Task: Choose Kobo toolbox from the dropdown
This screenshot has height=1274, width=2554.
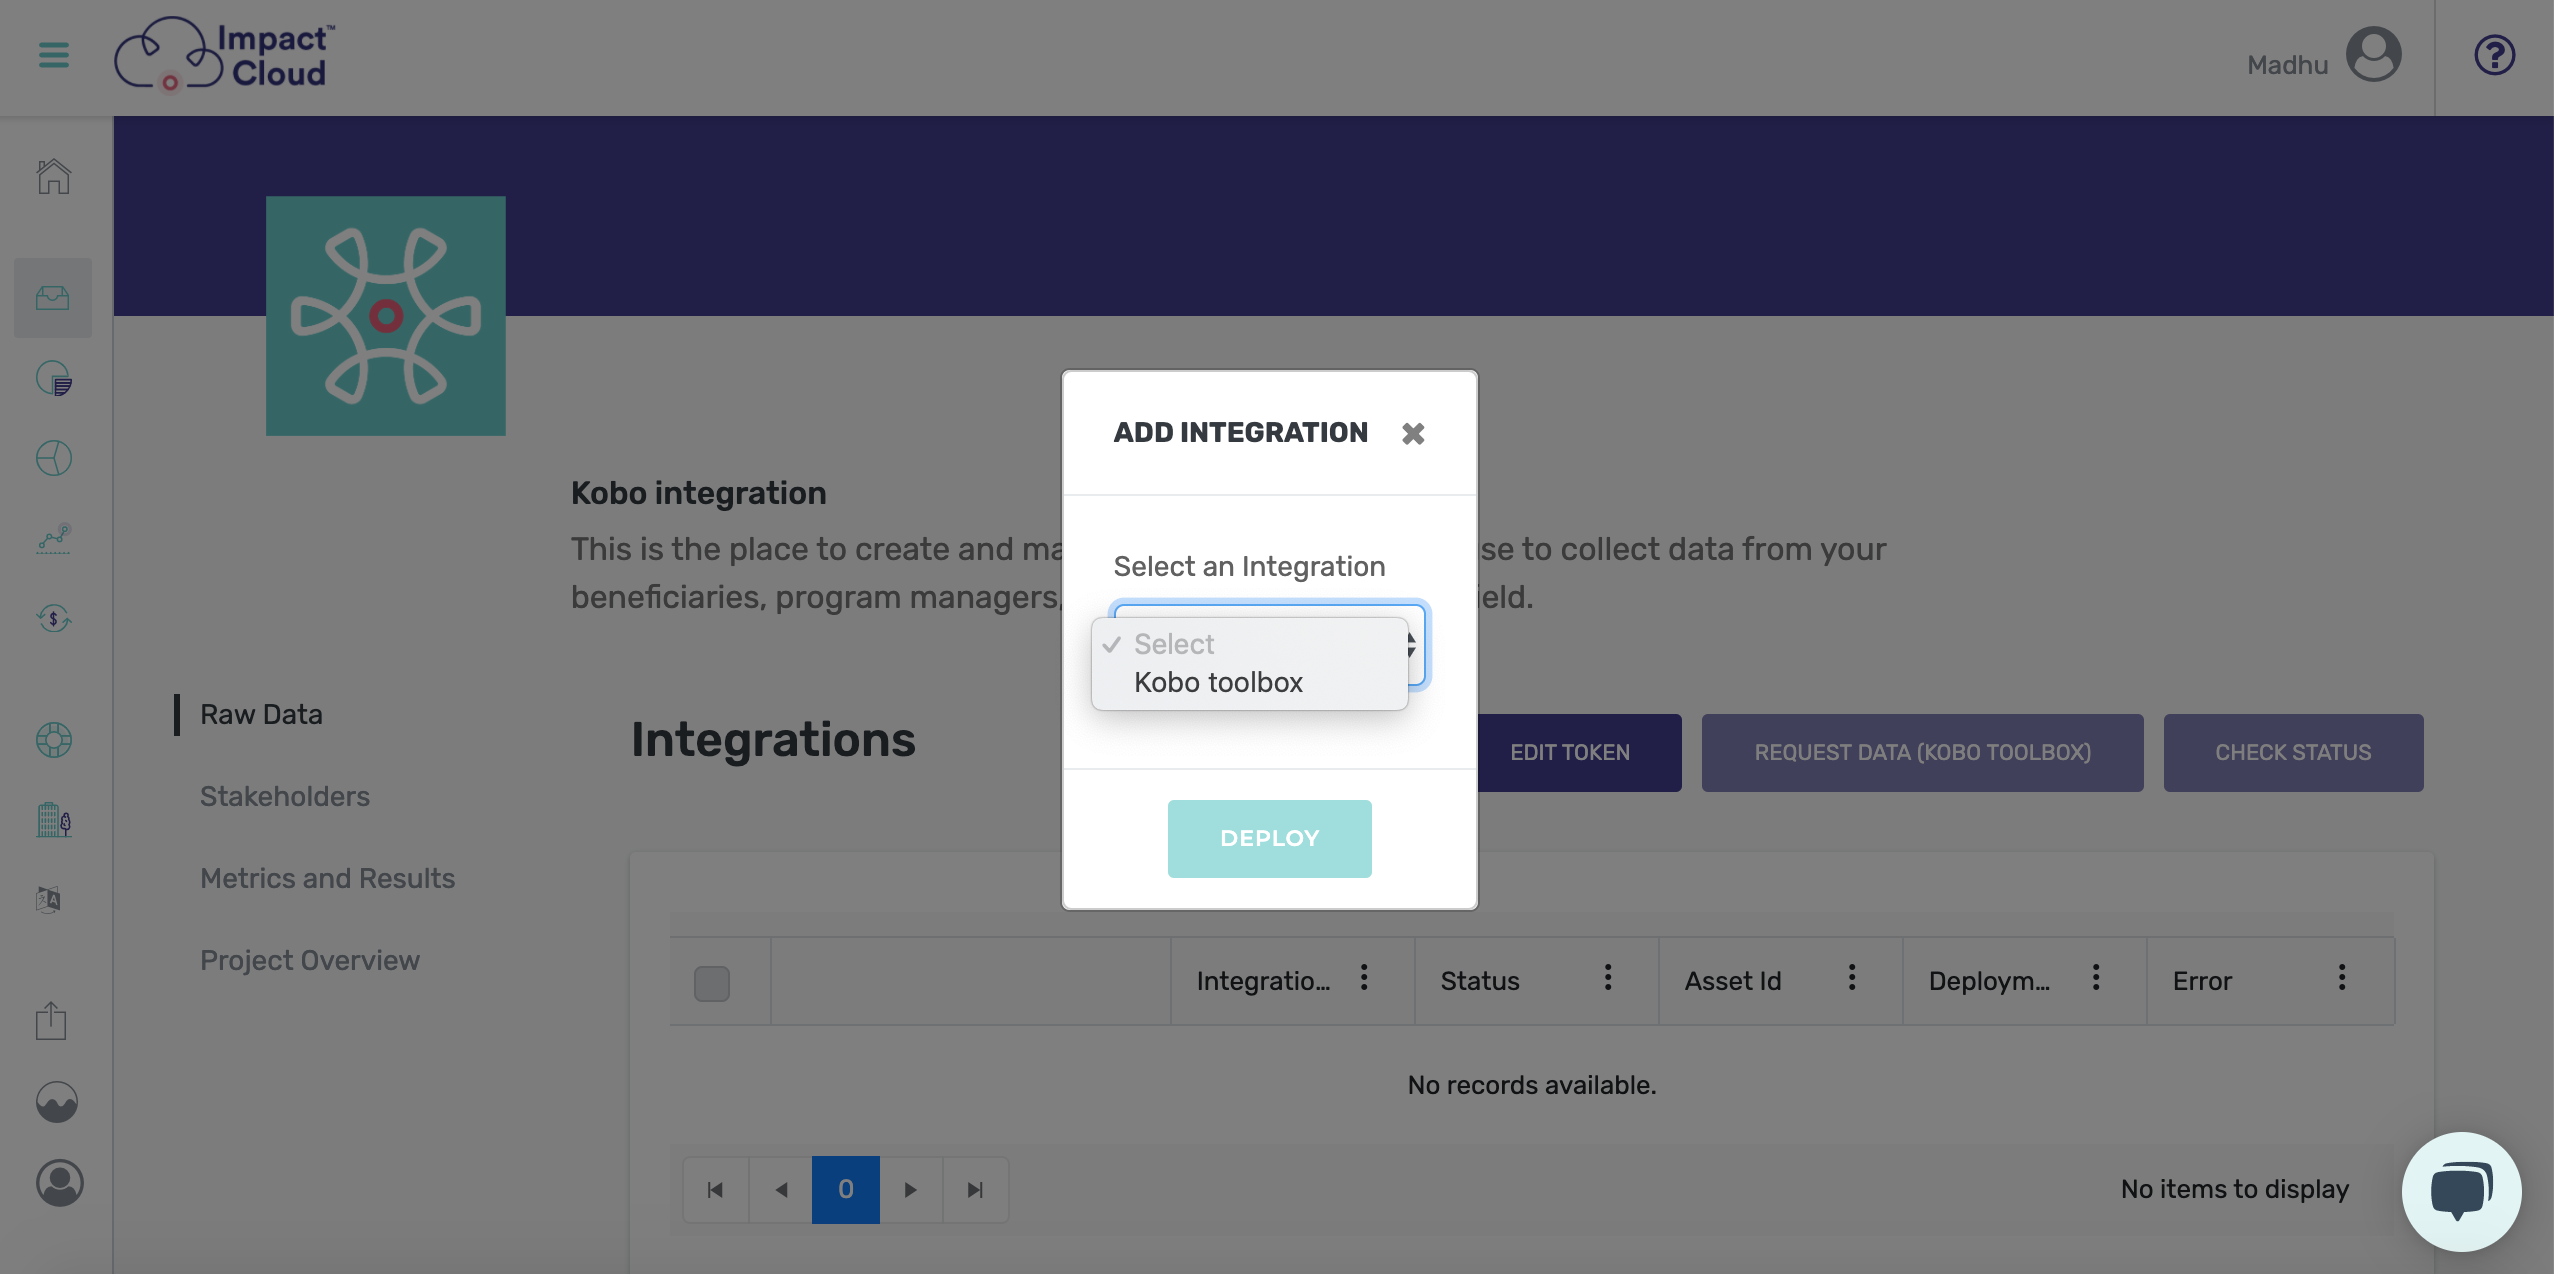Action: click(1249, 682)
